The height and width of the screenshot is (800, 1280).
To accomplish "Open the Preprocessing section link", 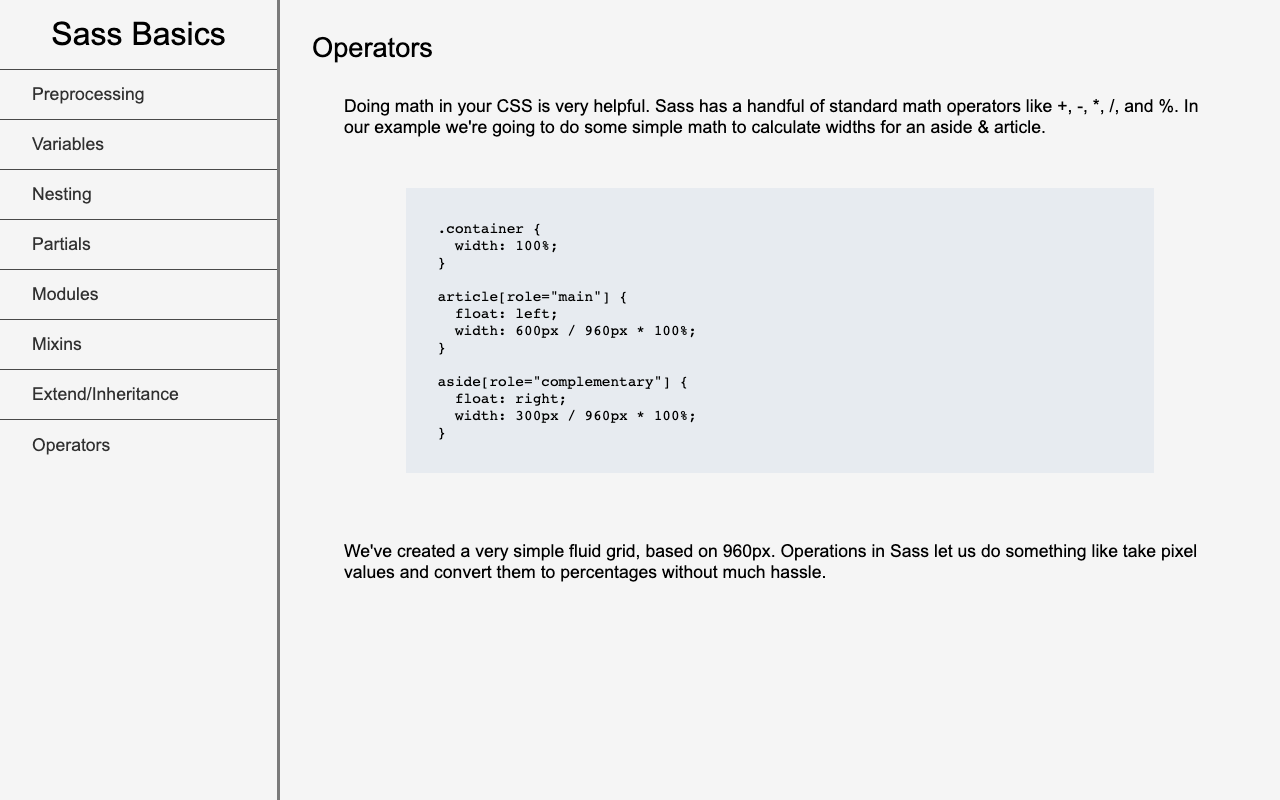I will pyautogui.click(x=88, y=94).
